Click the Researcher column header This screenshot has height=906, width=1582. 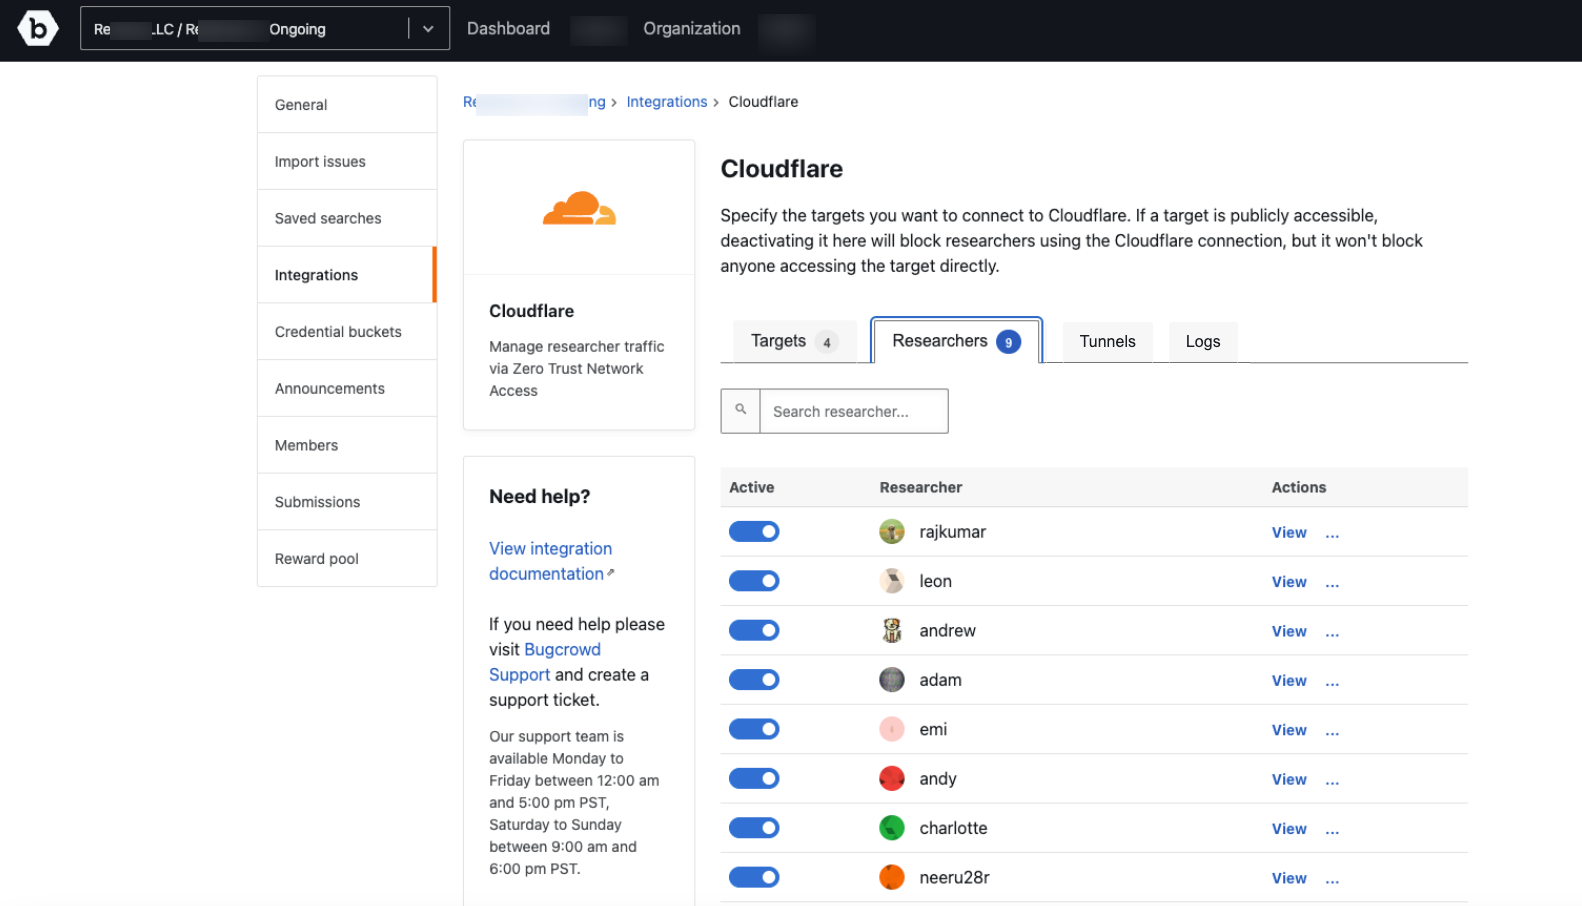[920, 487]
